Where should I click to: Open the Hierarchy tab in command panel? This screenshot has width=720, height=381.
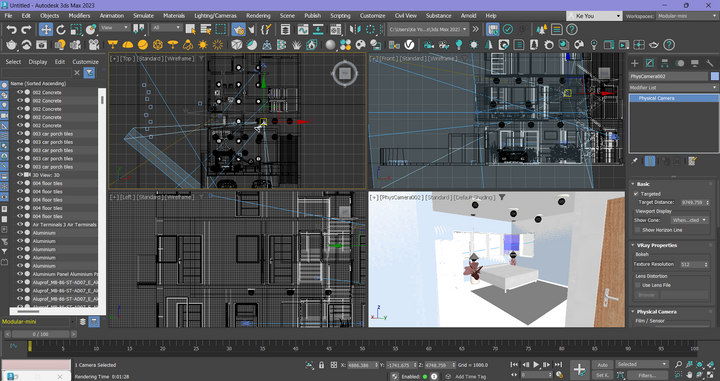664,63
